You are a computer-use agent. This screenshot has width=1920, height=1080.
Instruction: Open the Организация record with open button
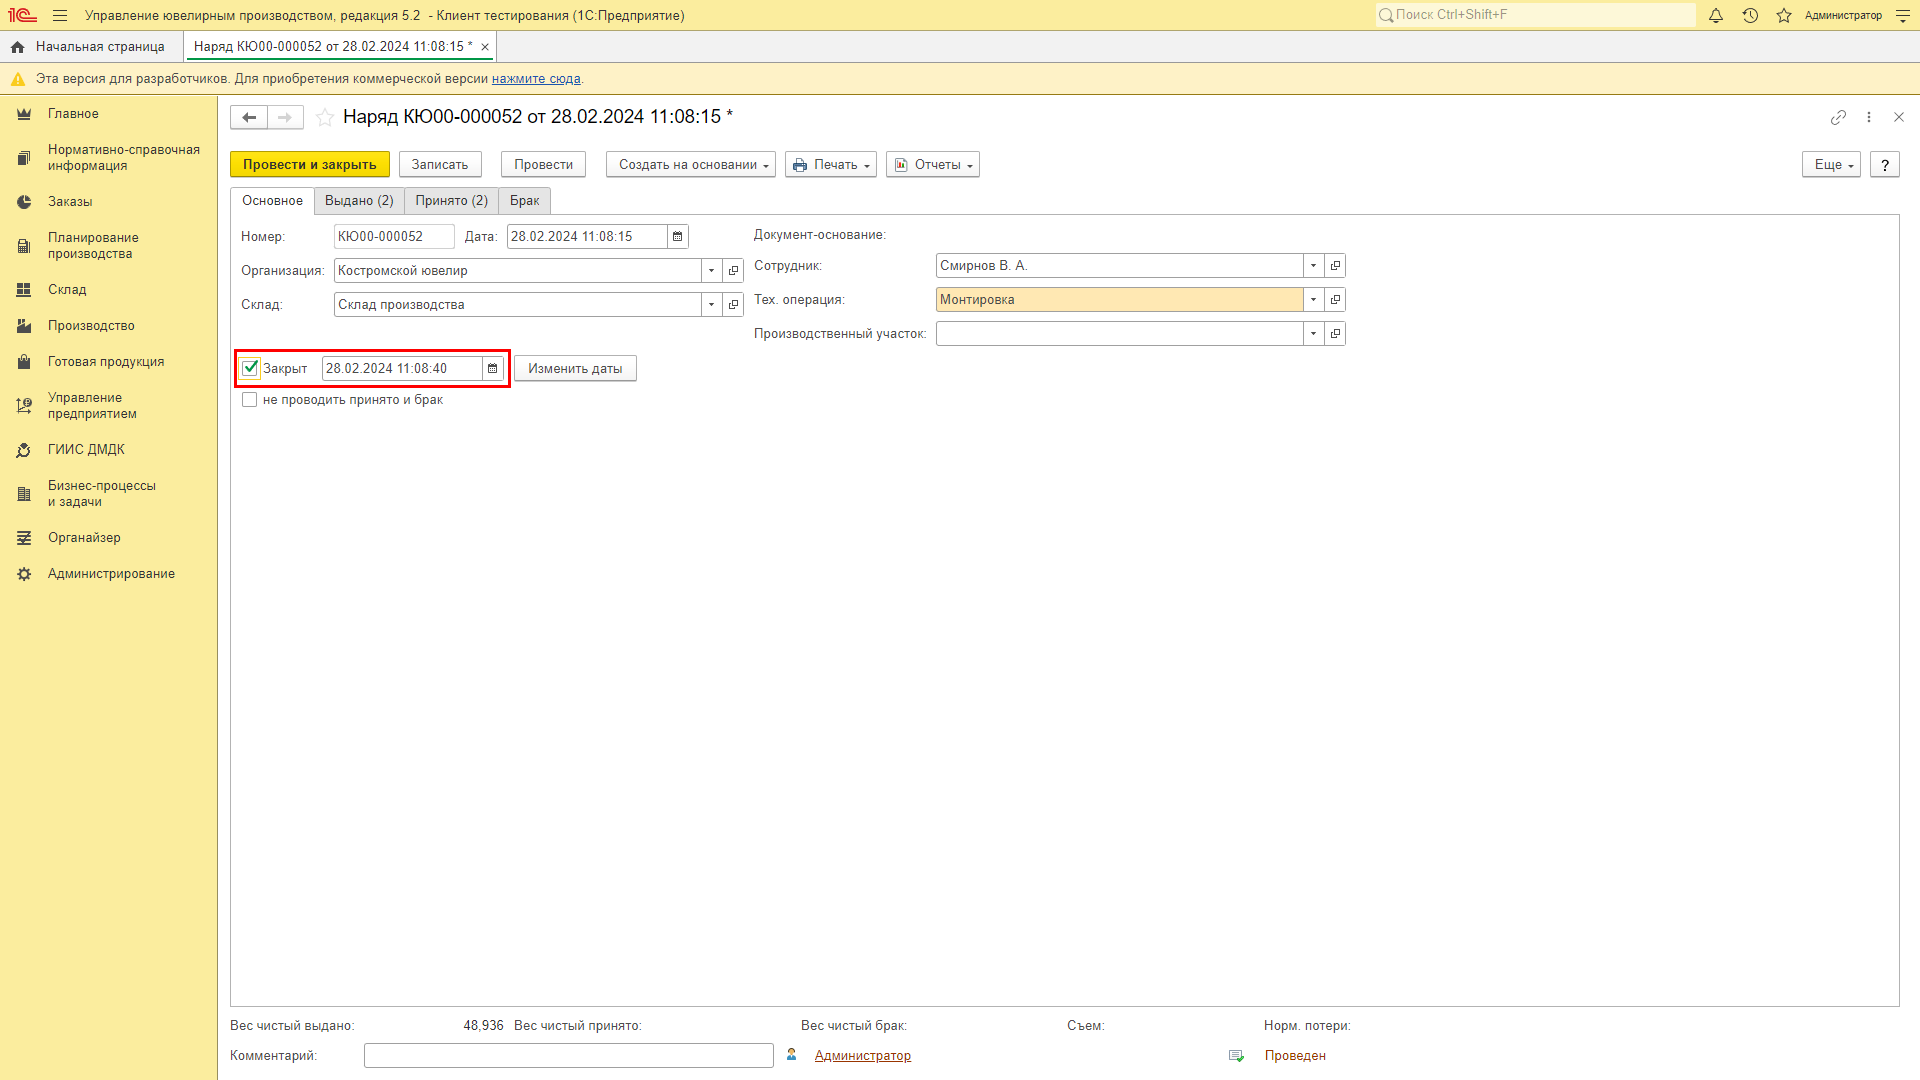tap(734, 271)
